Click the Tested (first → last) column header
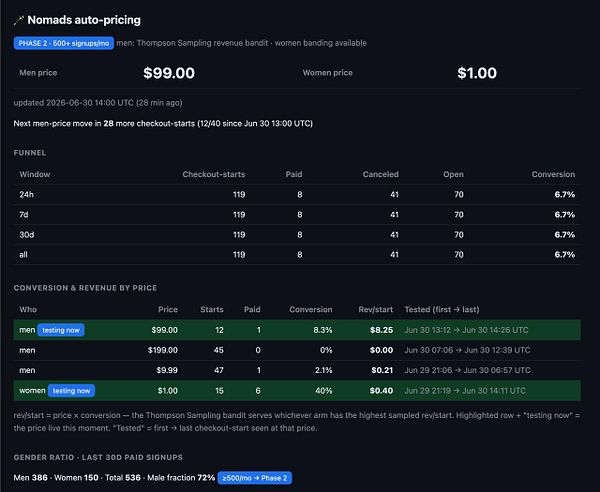This screenshot has height=492, width=600. 442,309
